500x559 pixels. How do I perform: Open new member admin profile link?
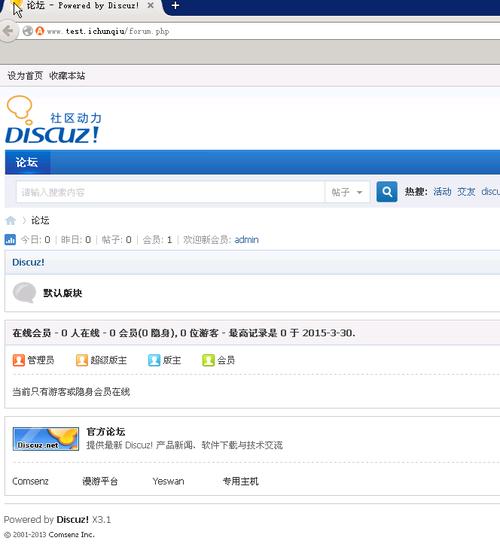pos(247,240)
